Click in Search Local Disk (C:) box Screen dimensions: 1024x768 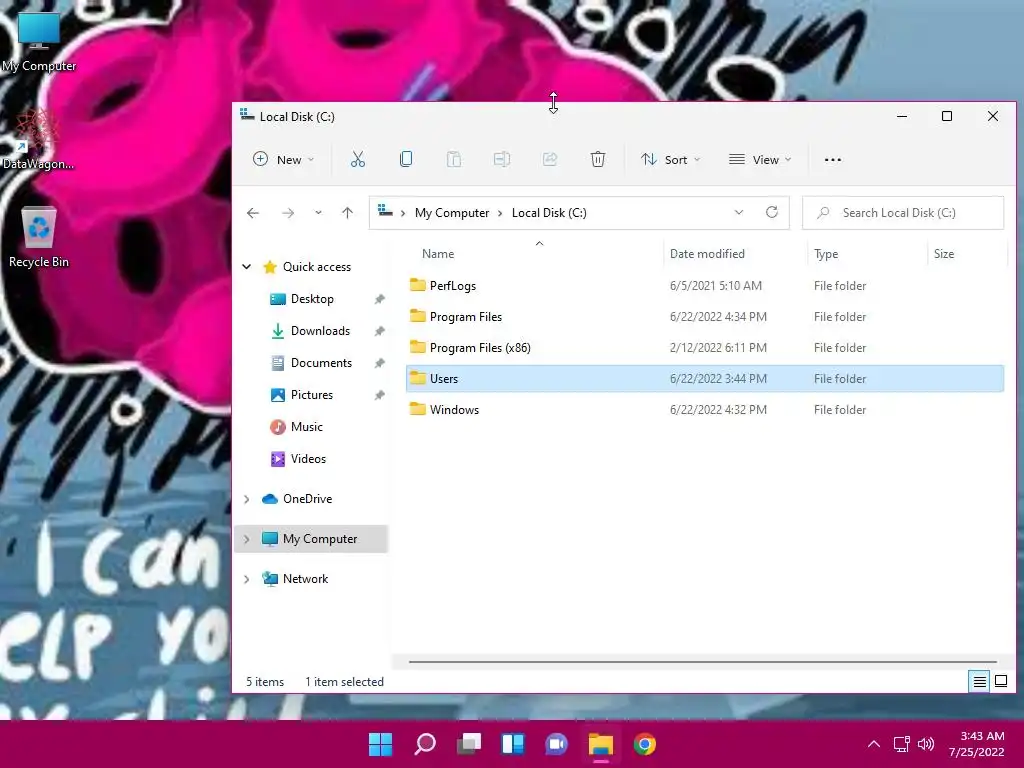903,213
